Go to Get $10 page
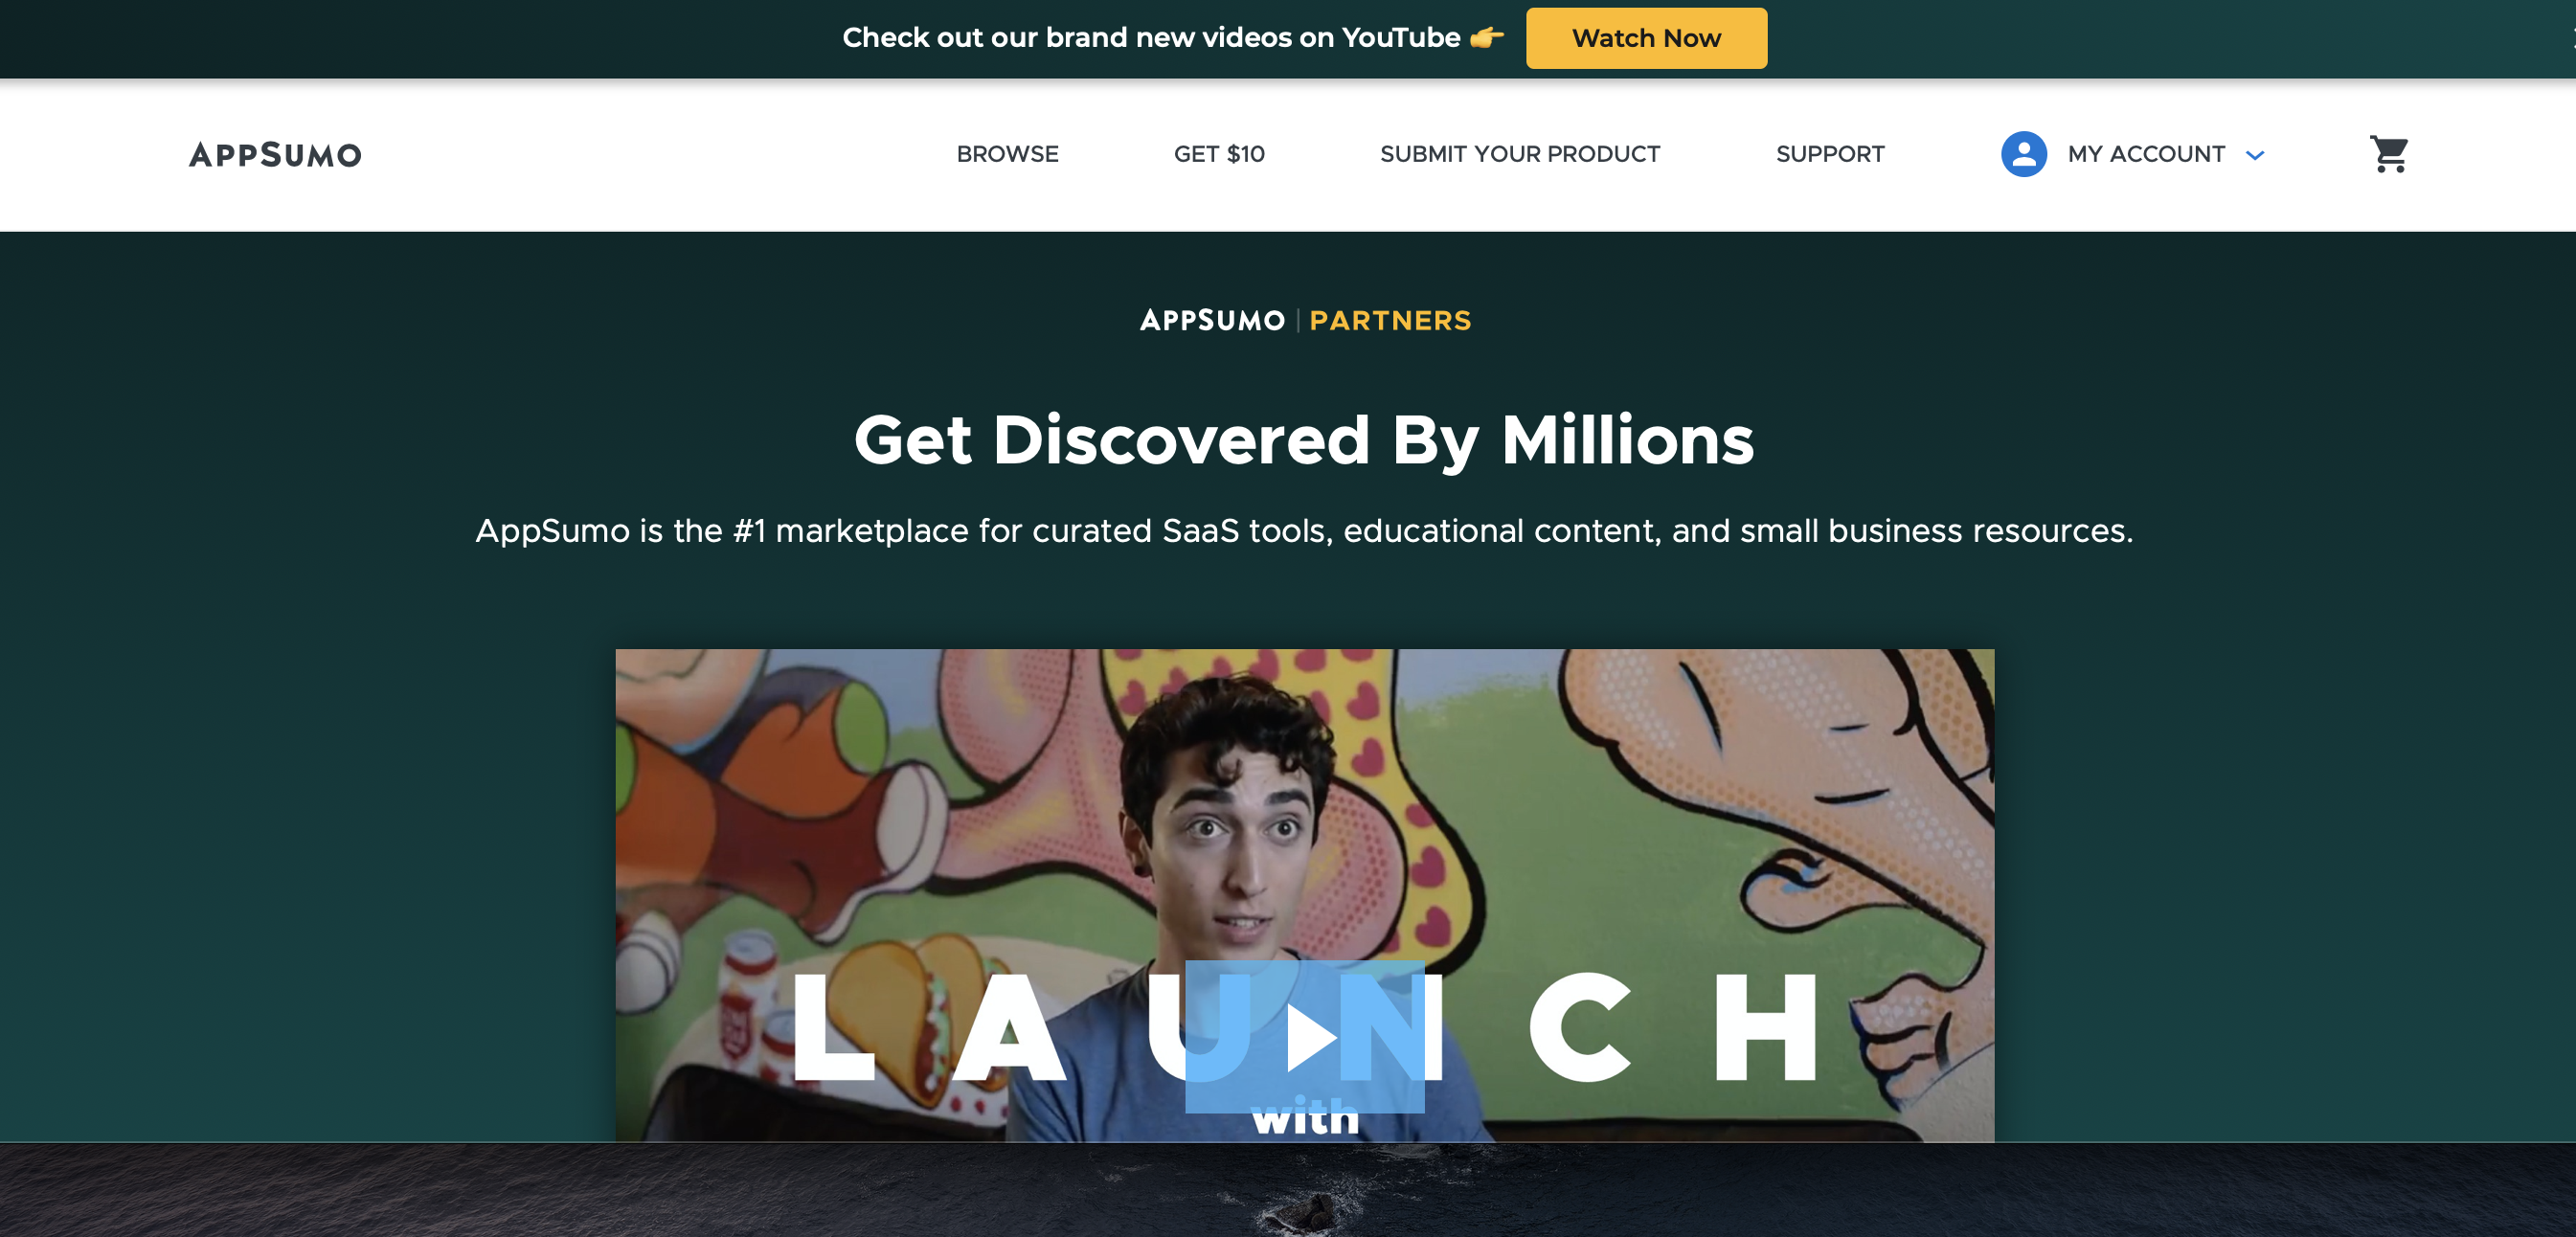Image resolution: width=2576 pixels, height=1237 pixels. [1219, 154]
